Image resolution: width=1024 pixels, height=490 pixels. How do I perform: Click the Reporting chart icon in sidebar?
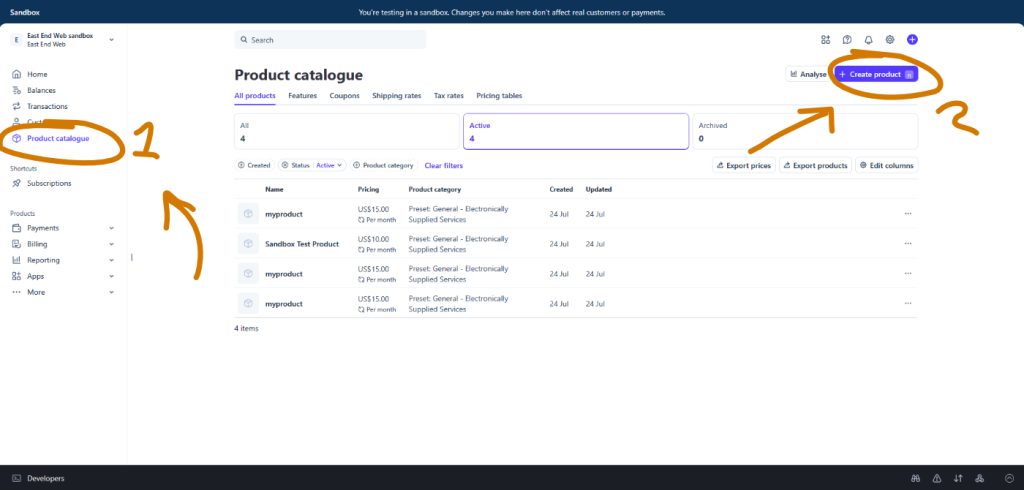(17, 260)
